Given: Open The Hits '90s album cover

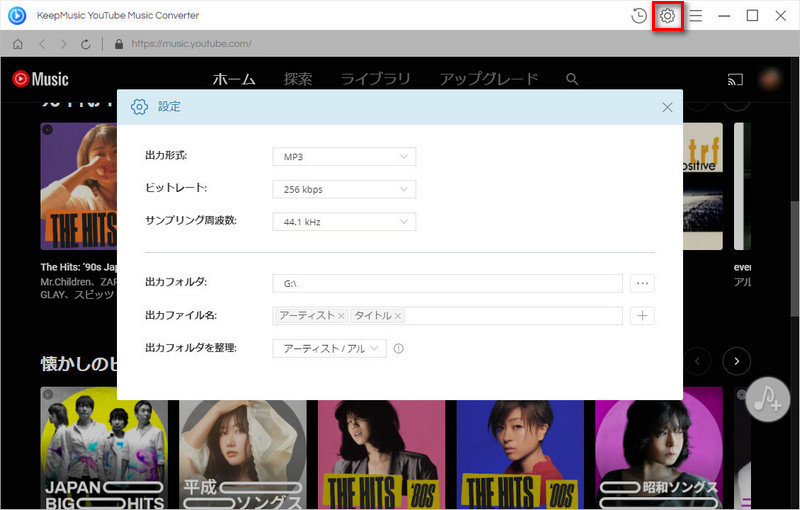Looking at the screenshot, I should pyautogui.click(x=79, y=186).
